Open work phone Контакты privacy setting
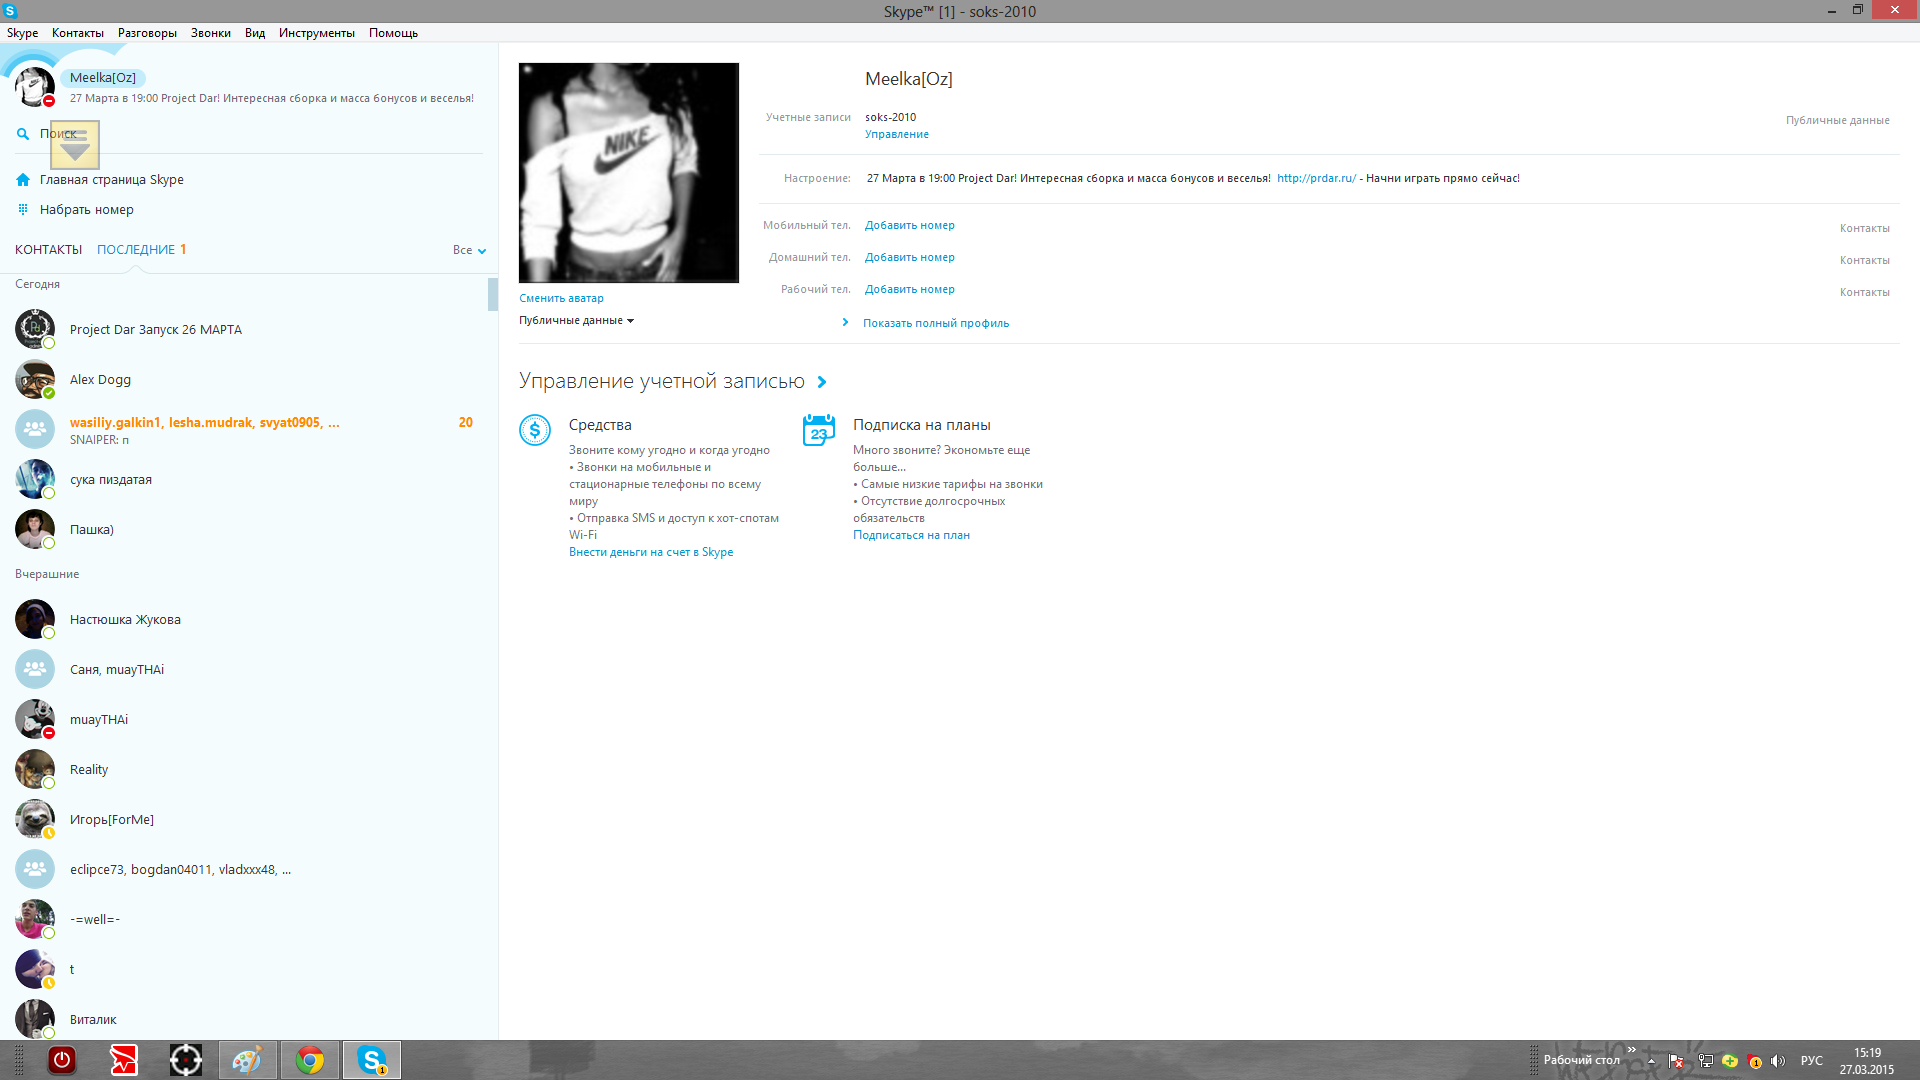Viewport: 1920px width, 1080px height. click(1864, 292)
